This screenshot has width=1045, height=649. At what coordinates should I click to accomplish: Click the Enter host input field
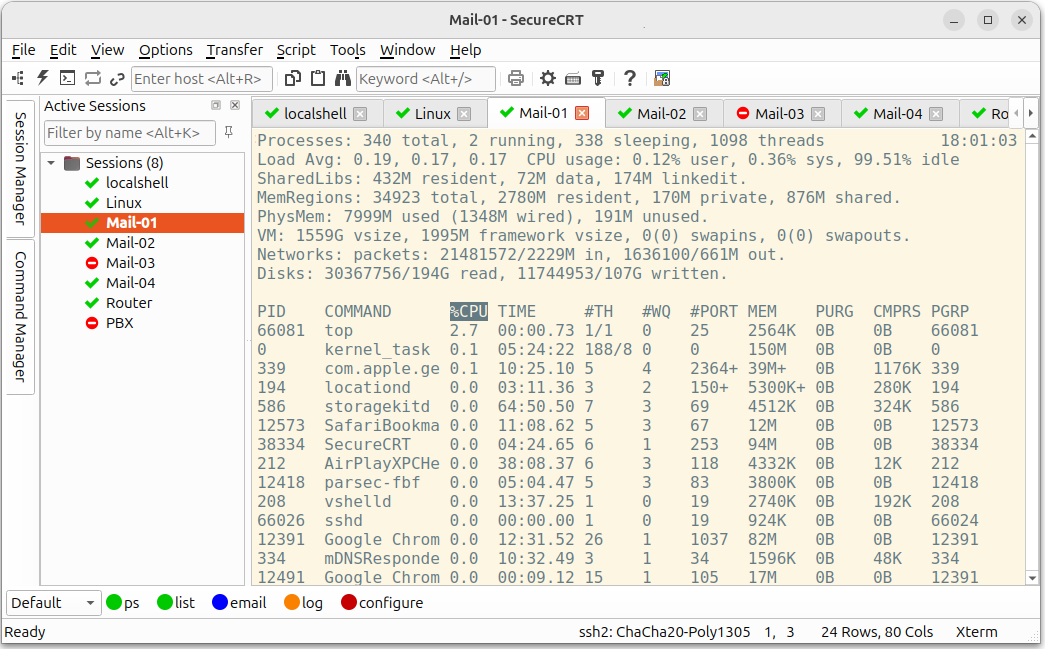(x=202, y=79)
